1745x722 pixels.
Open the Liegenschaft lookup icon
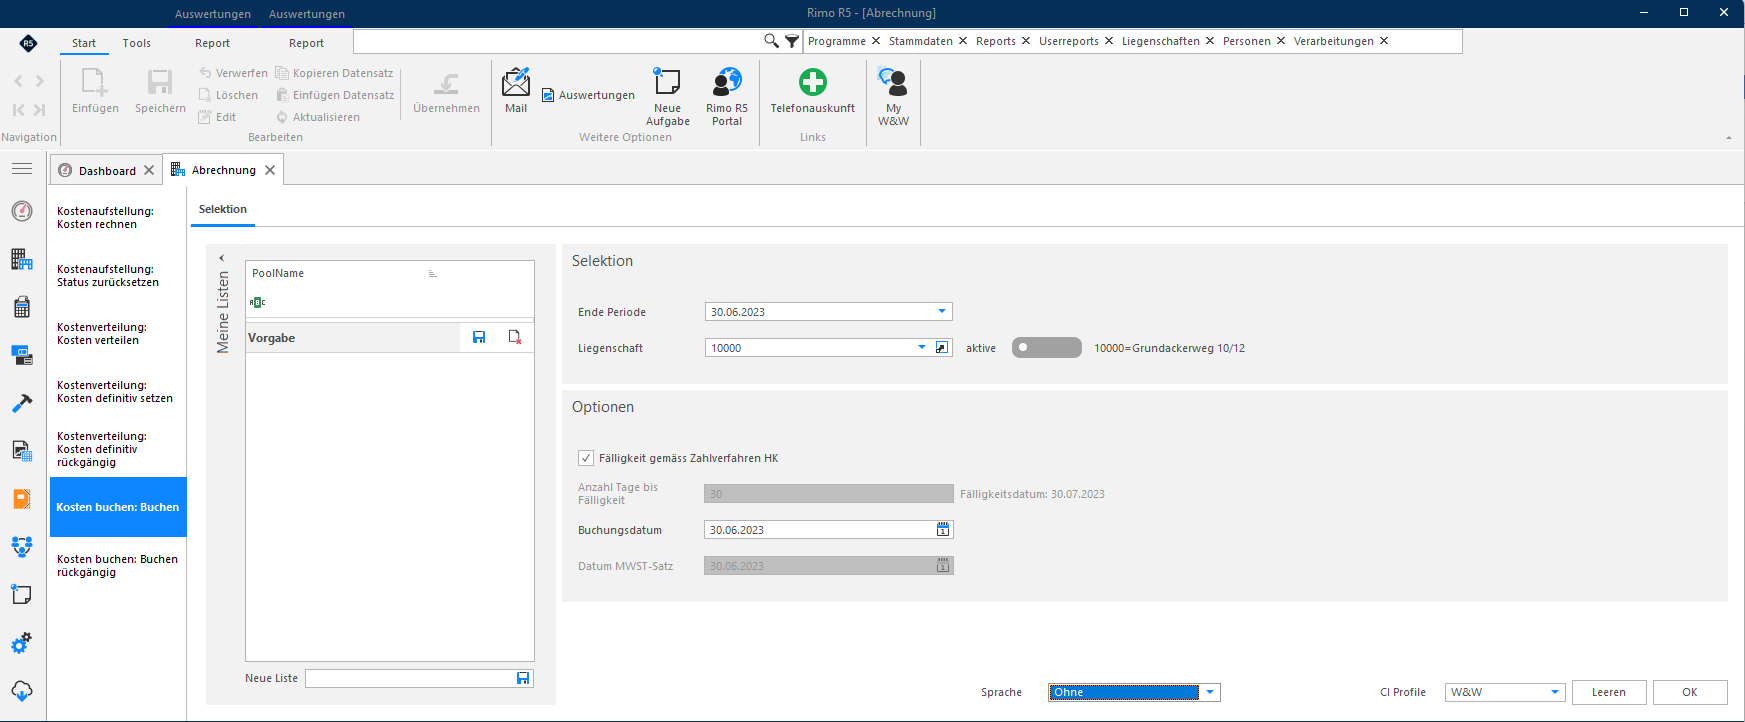pos(942,347)
